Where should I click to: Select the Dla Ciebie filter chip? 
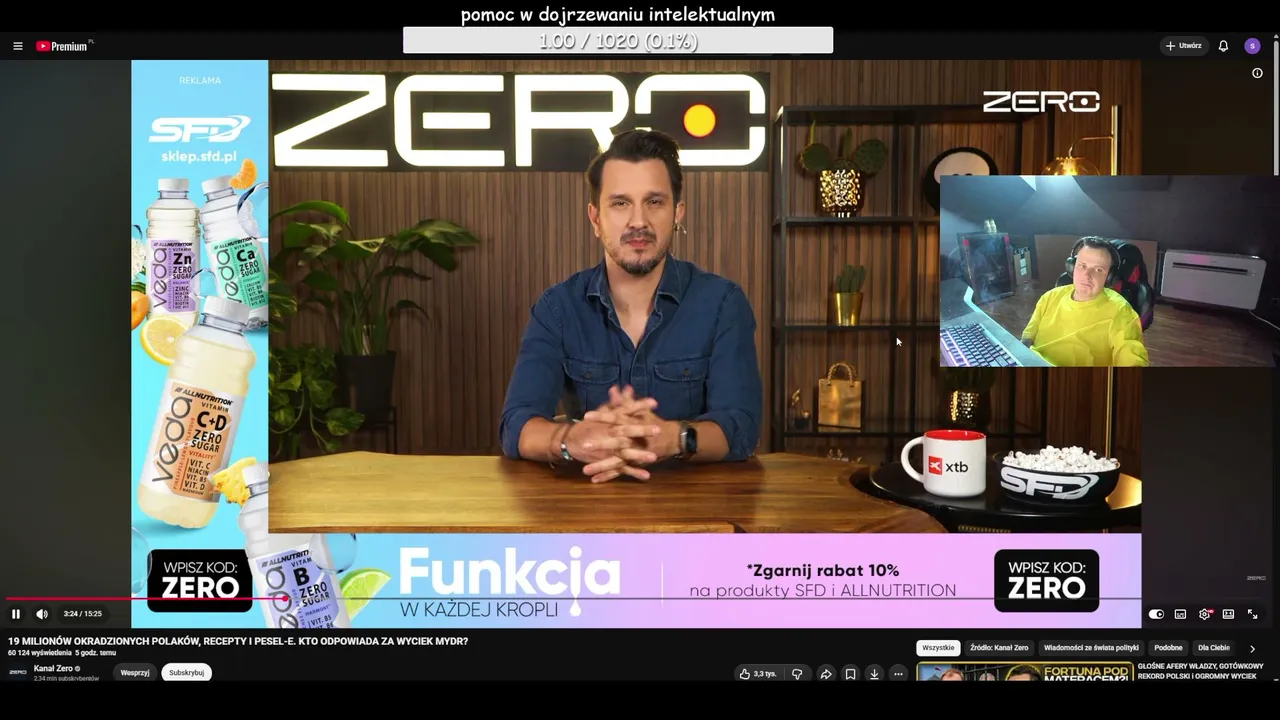point(1214,648)
